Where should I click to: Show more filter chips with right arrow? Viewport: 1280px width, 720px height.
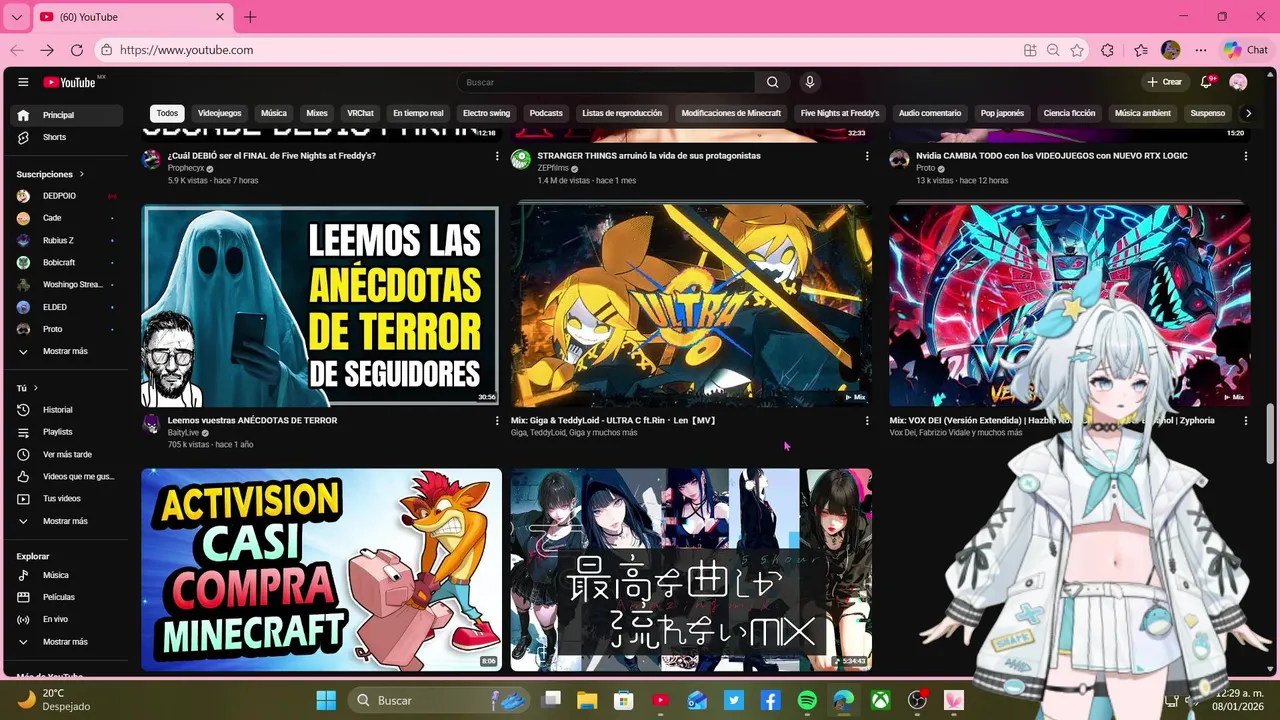click(1247, 113)
